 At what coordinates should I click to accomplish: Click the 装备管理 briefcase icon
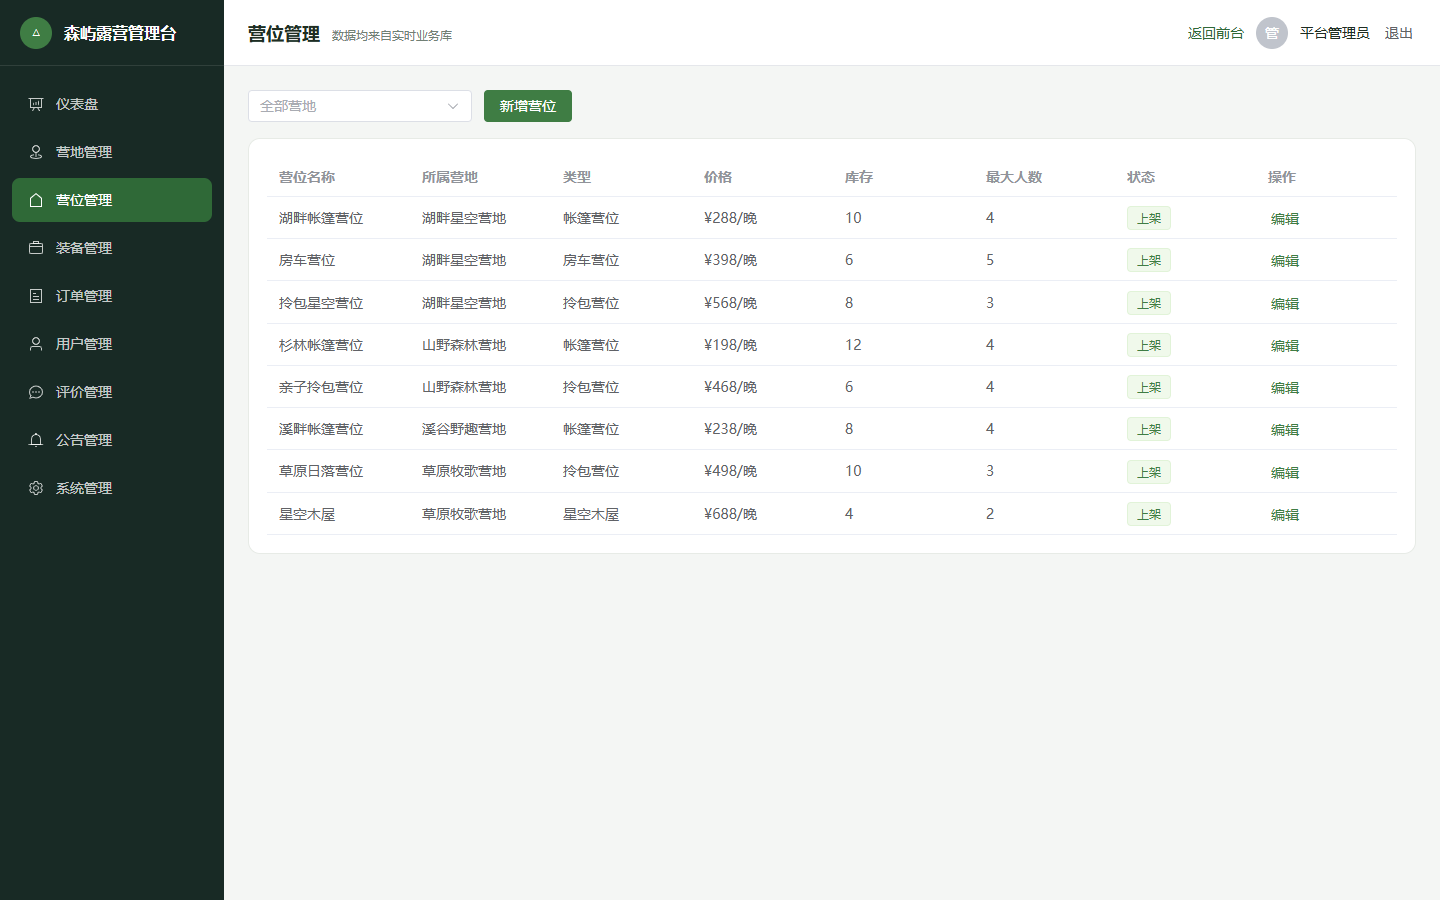[36, 248]
